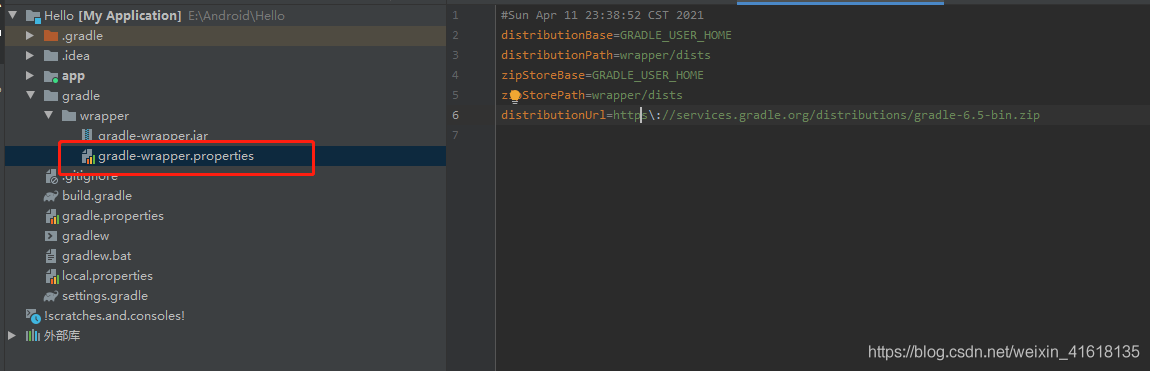Open local.properties file

pos(107,276)
